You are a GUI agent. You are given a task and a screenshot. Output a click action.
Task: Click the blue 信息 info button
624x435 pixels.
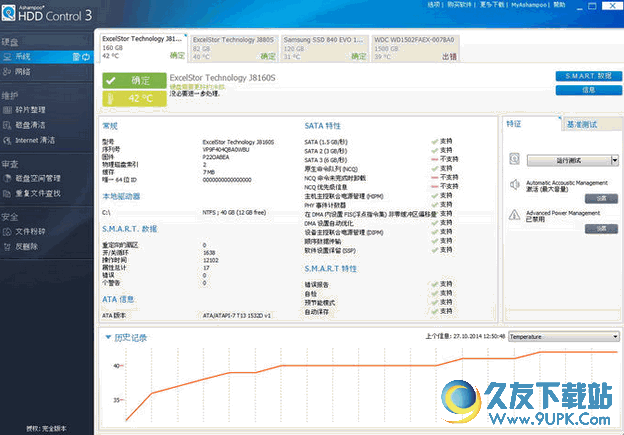[589, 90]
